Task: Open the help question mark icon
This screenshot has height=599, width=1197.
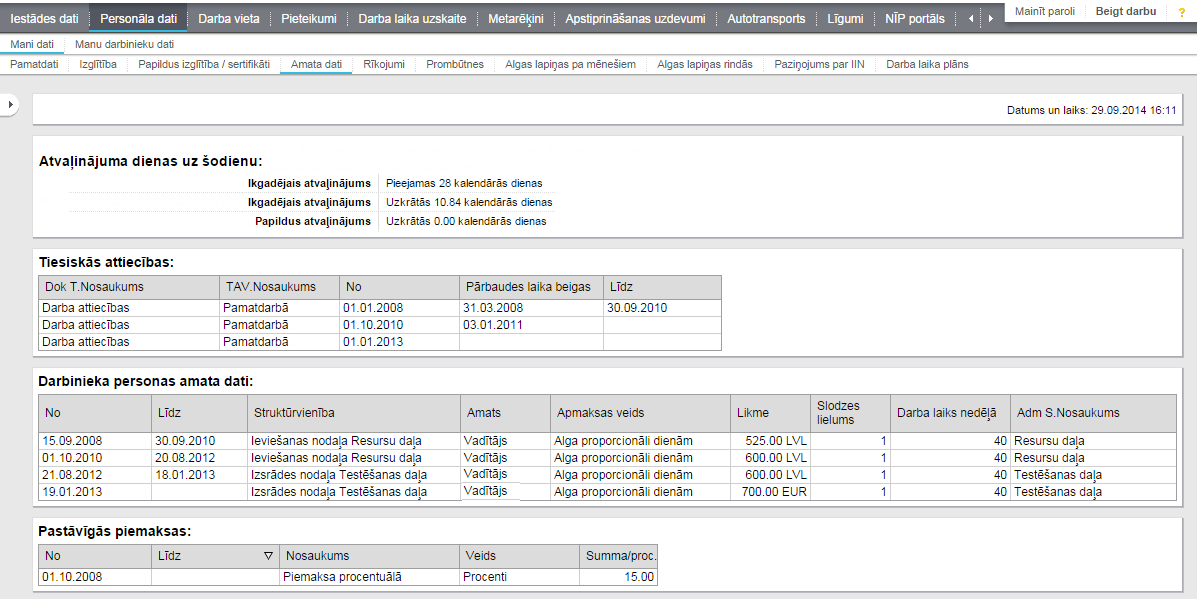Action: [1182, 12]
